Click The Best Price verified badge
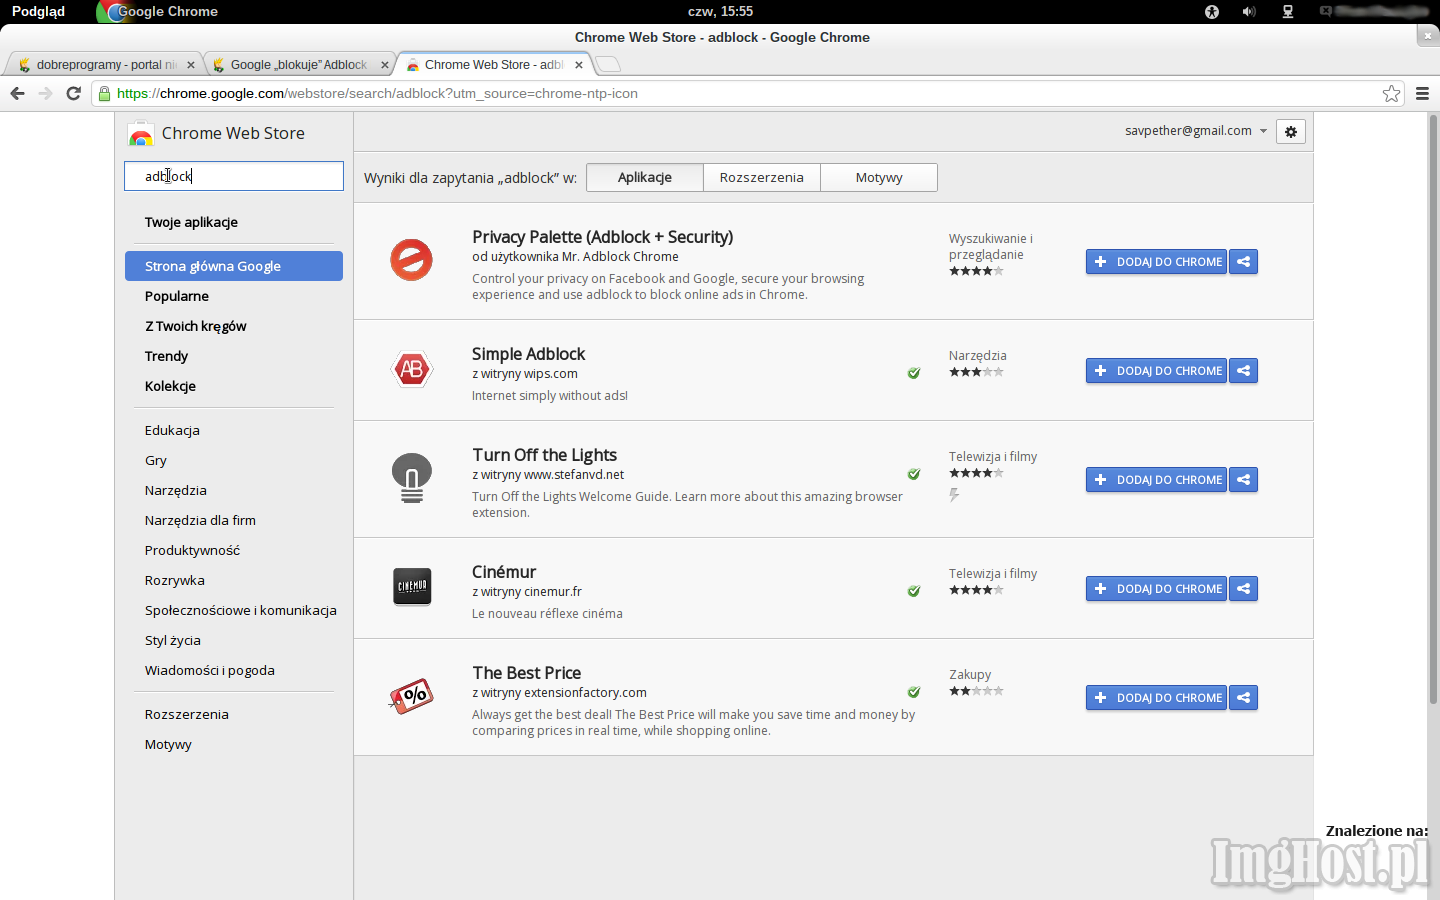 [x=914, y=692]
